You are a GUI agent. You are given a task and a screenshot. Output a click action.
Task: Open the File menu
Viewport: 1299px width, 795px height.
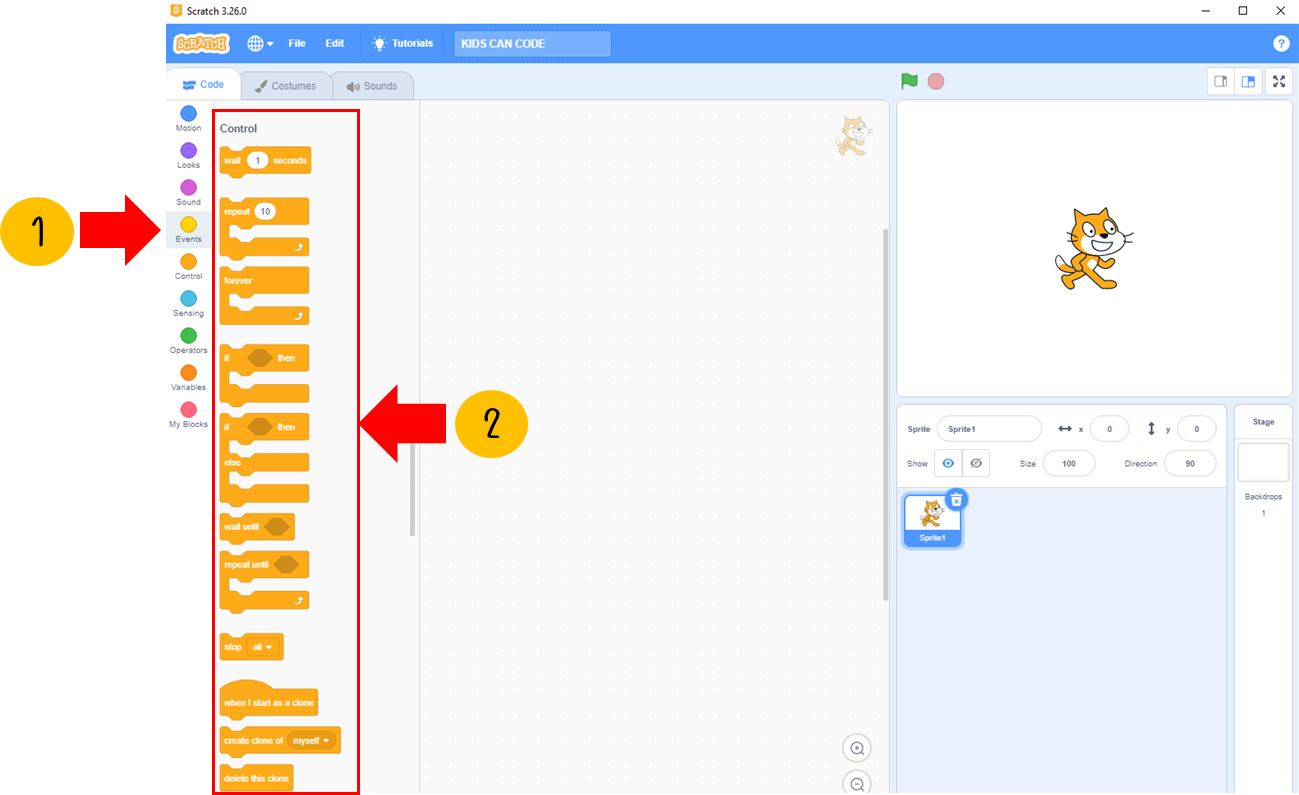[x=297, y=44]
